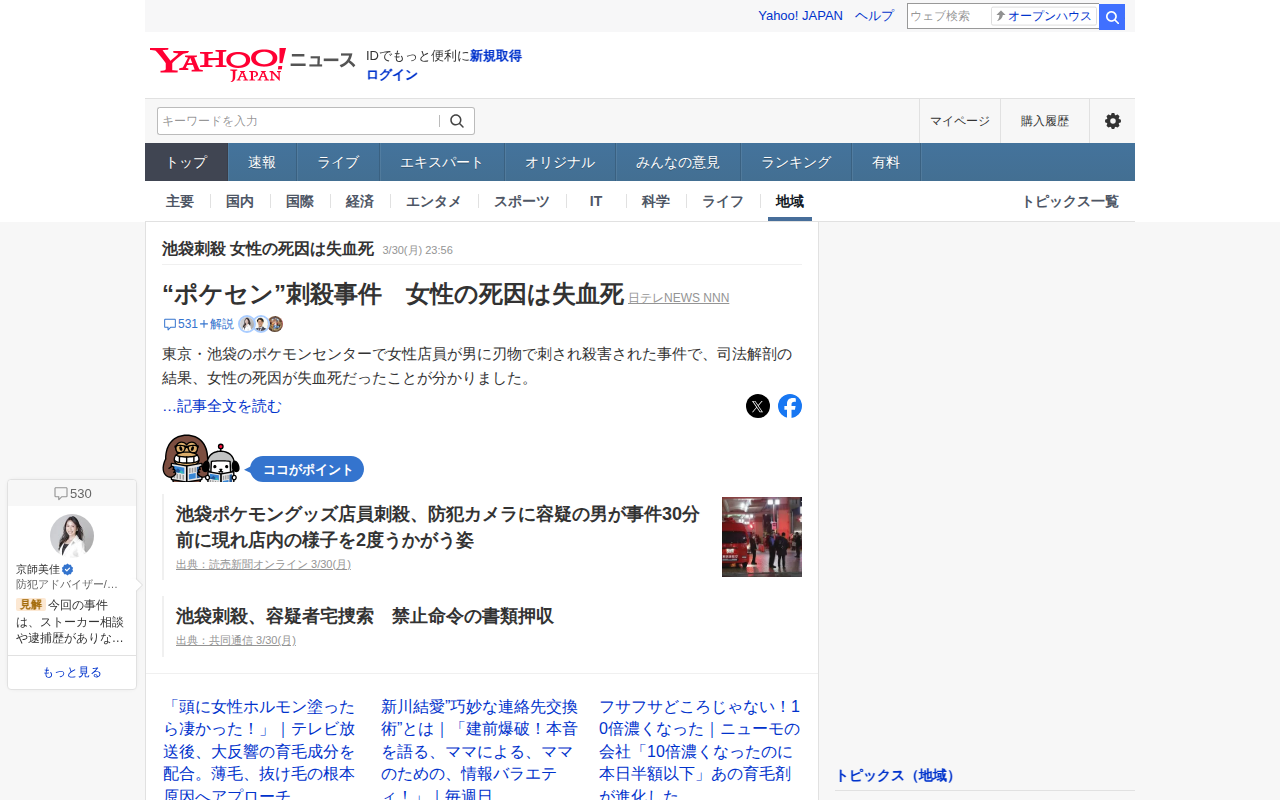The height and width of the screenshot is (800, 1280).
Task: Focus the ウェブ検索 input field
Action: [948, 16]
